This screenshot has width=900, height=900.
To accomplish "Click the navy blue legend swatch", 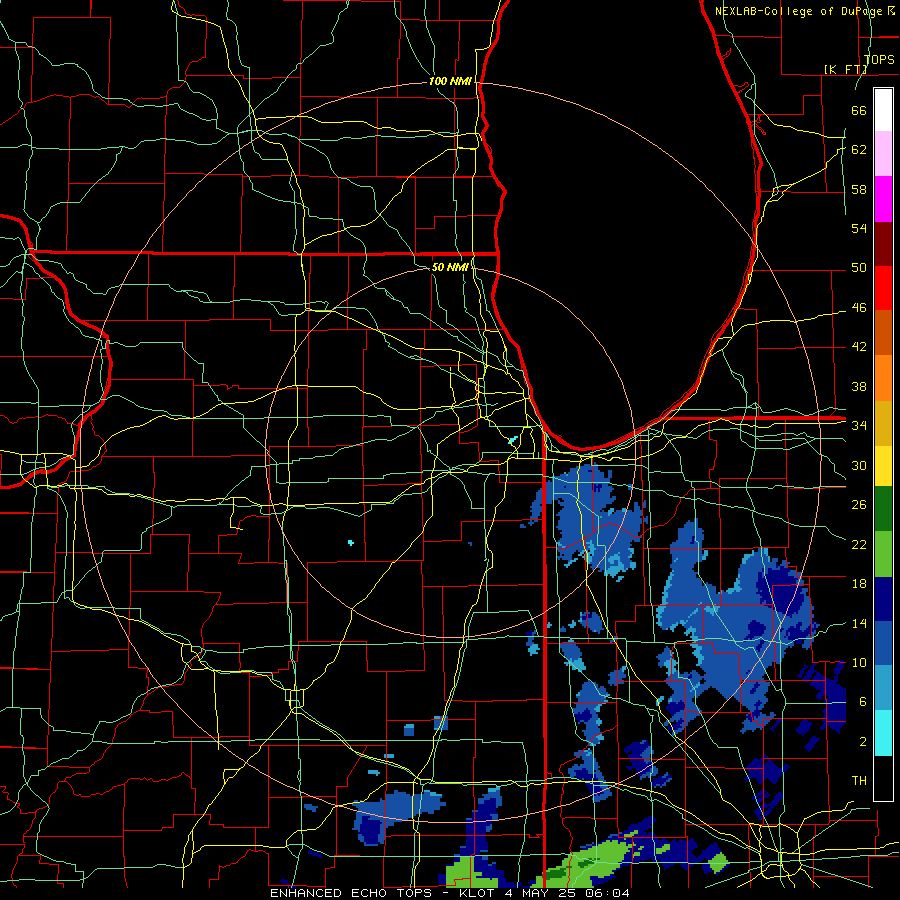I will point(883,599).
